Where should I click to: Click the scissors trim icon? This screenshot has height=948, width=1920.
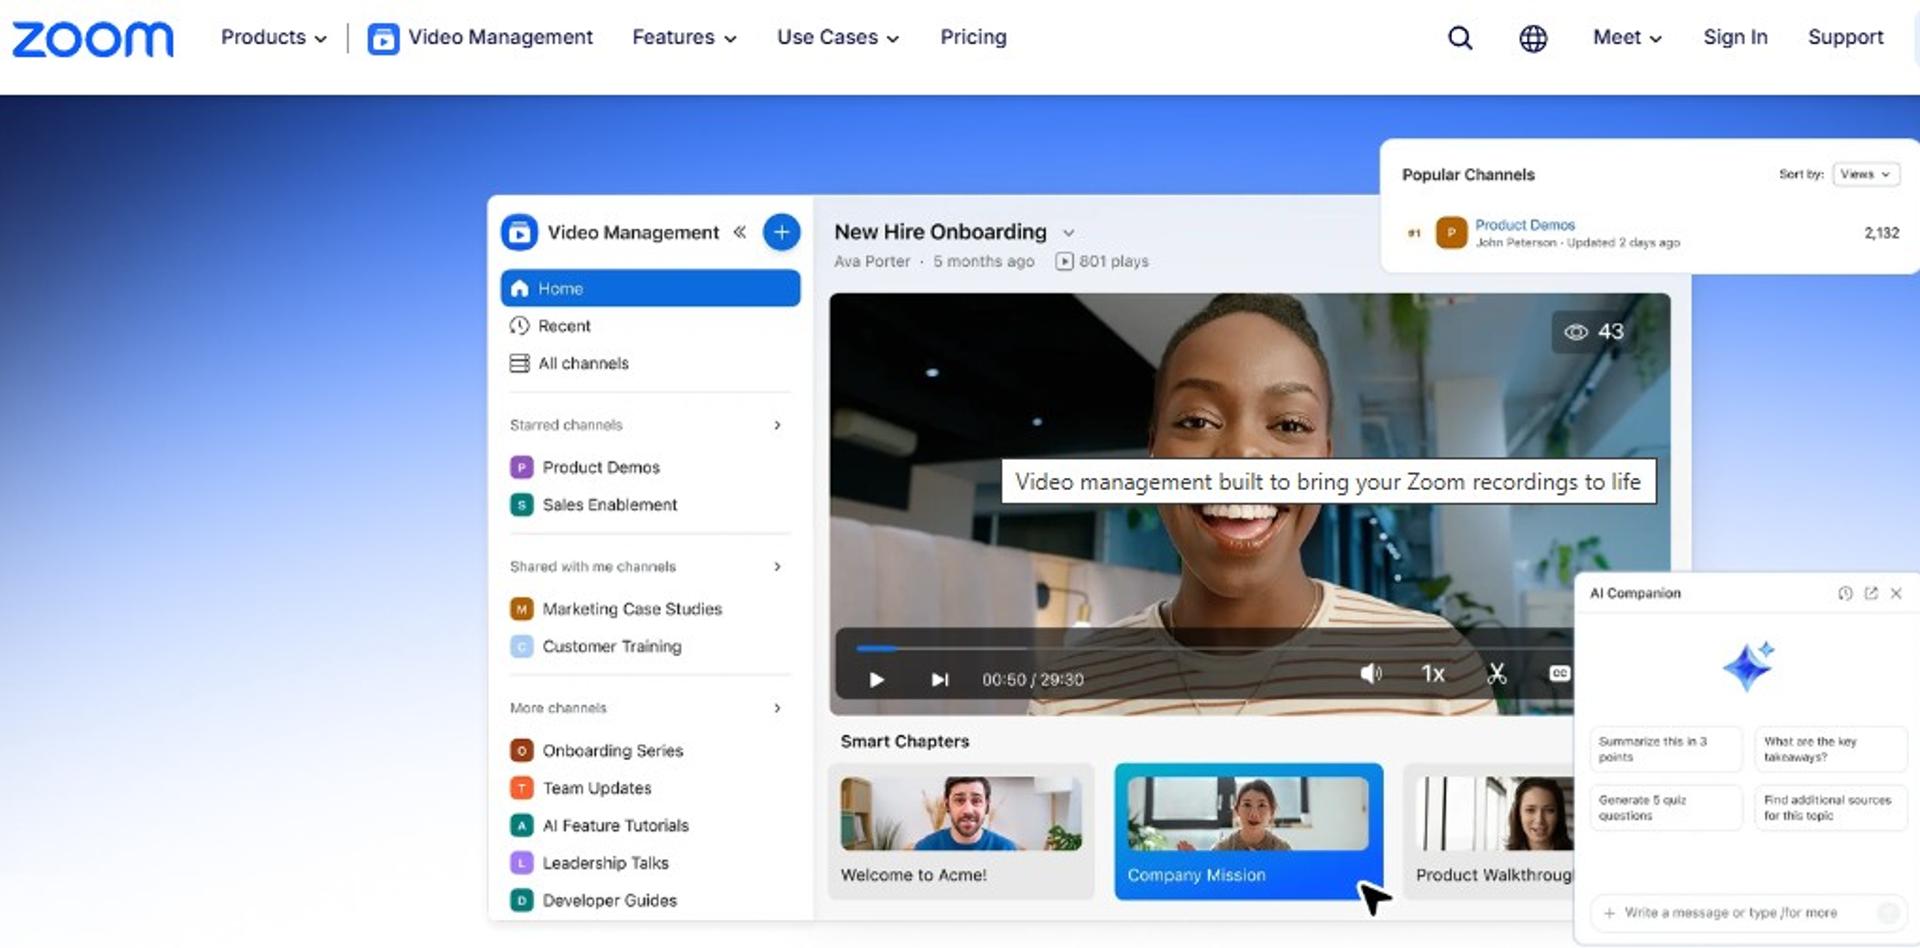click(x=1496, y=674)
